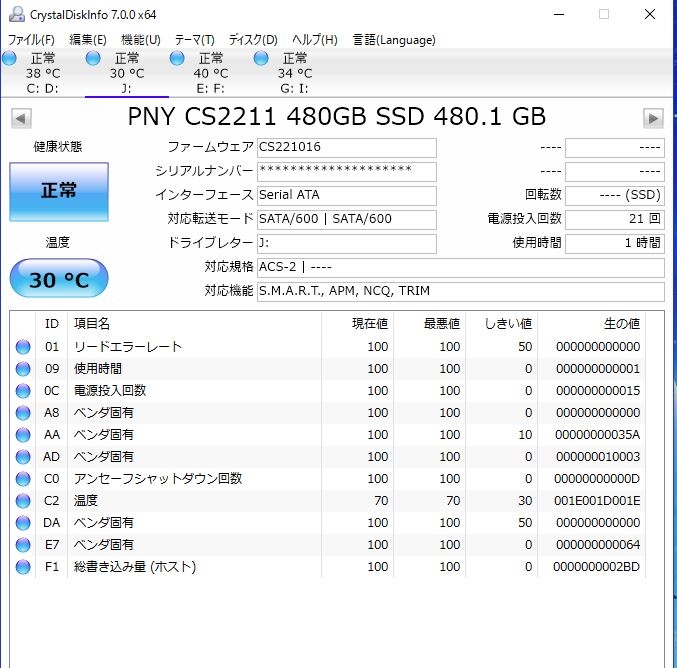Click raw value 0000000002BD
This screenshot has height=668, width=677.
pos(597,567)
